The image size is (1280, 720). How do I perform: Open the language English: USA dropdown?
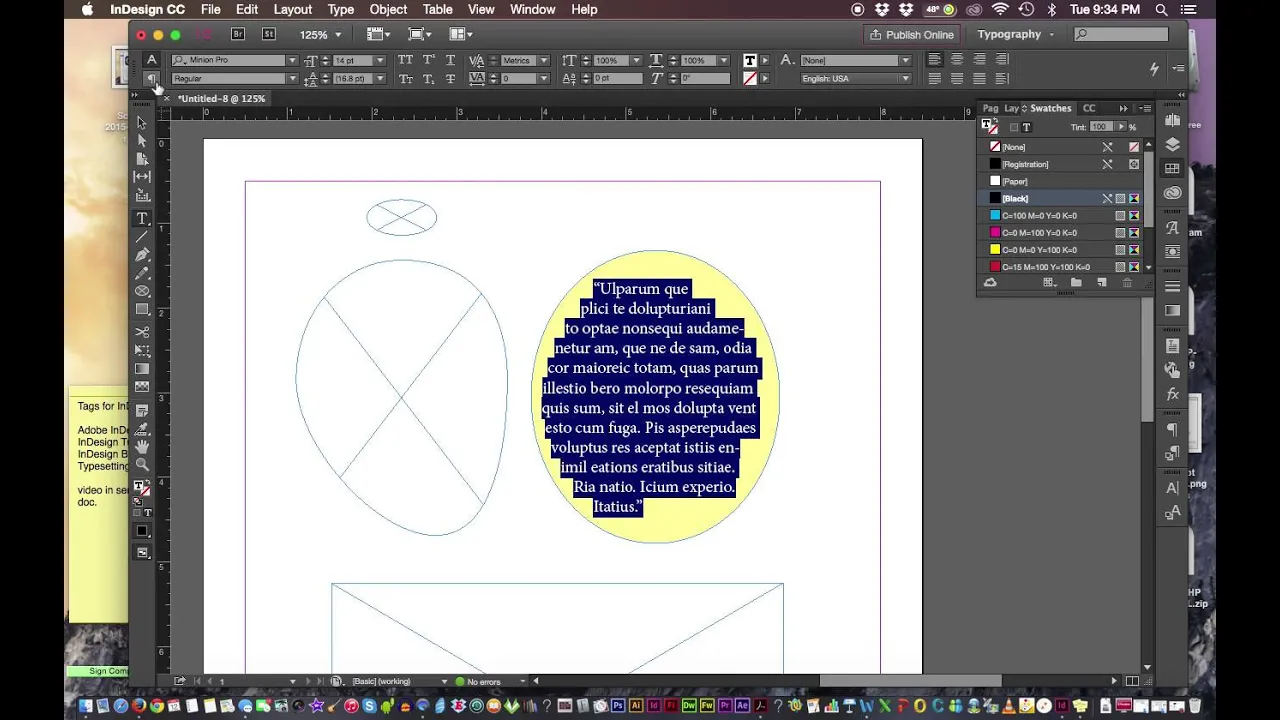pyautogui.click(x=905, y=78)
